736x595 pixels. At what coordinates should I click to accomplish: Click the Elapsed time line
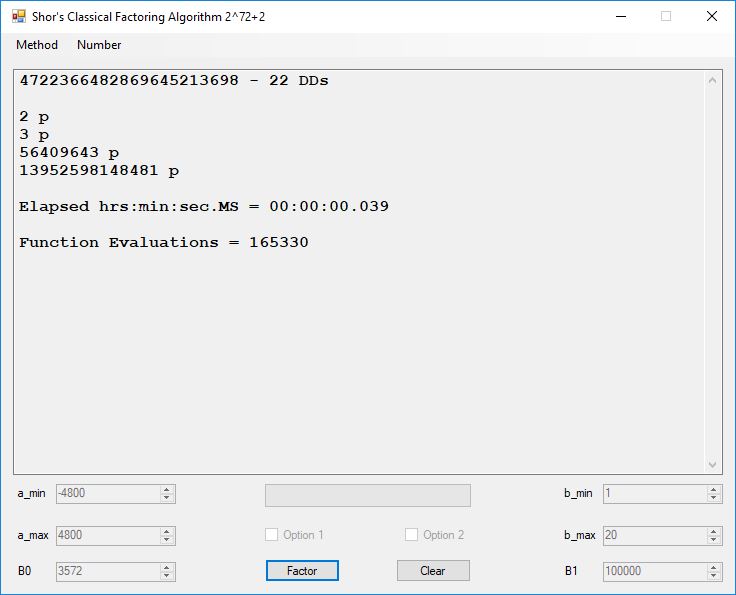(x=204, y=206)
